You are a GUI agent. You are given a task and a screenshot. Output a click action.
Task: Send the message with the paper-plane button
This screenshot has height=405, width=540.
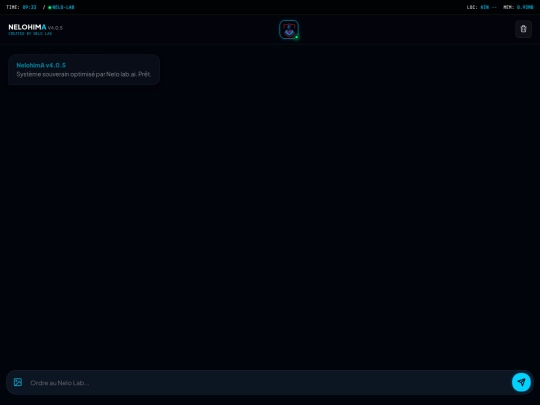(x=521, y=382)
